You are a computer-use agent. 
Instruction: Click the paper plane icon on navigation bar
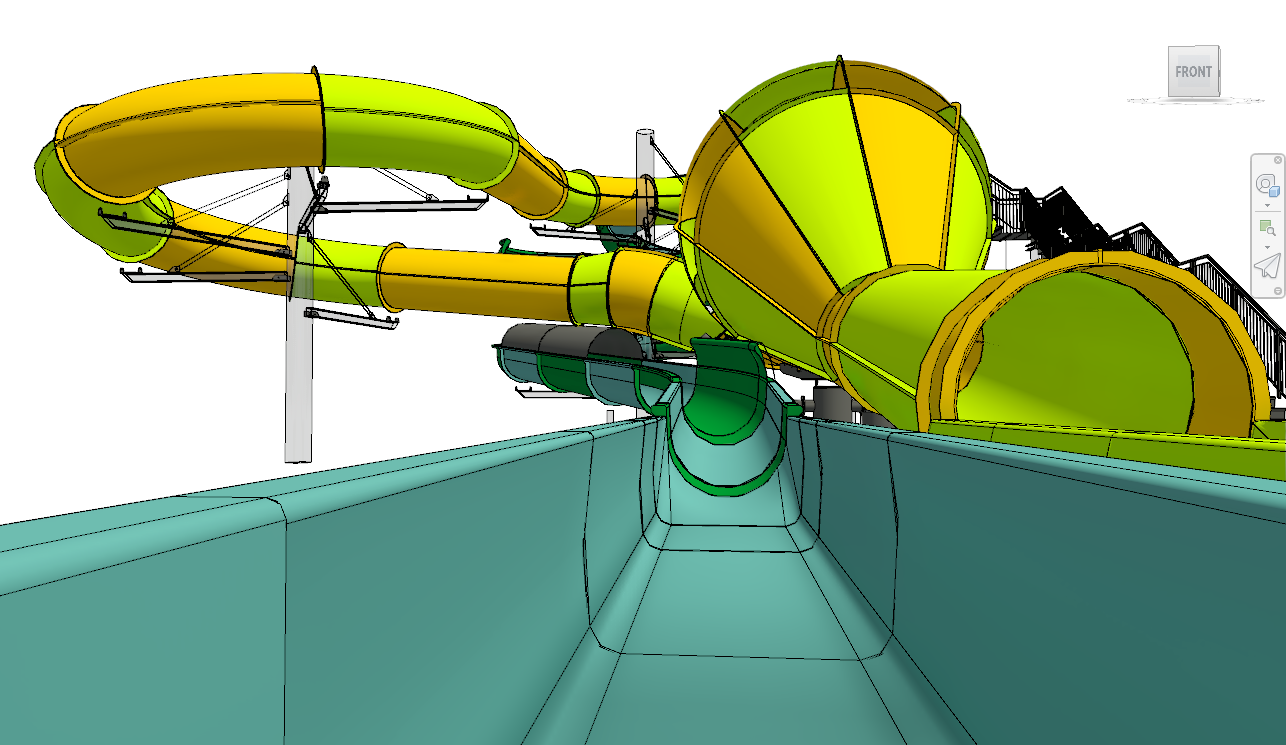(1267, 267)
